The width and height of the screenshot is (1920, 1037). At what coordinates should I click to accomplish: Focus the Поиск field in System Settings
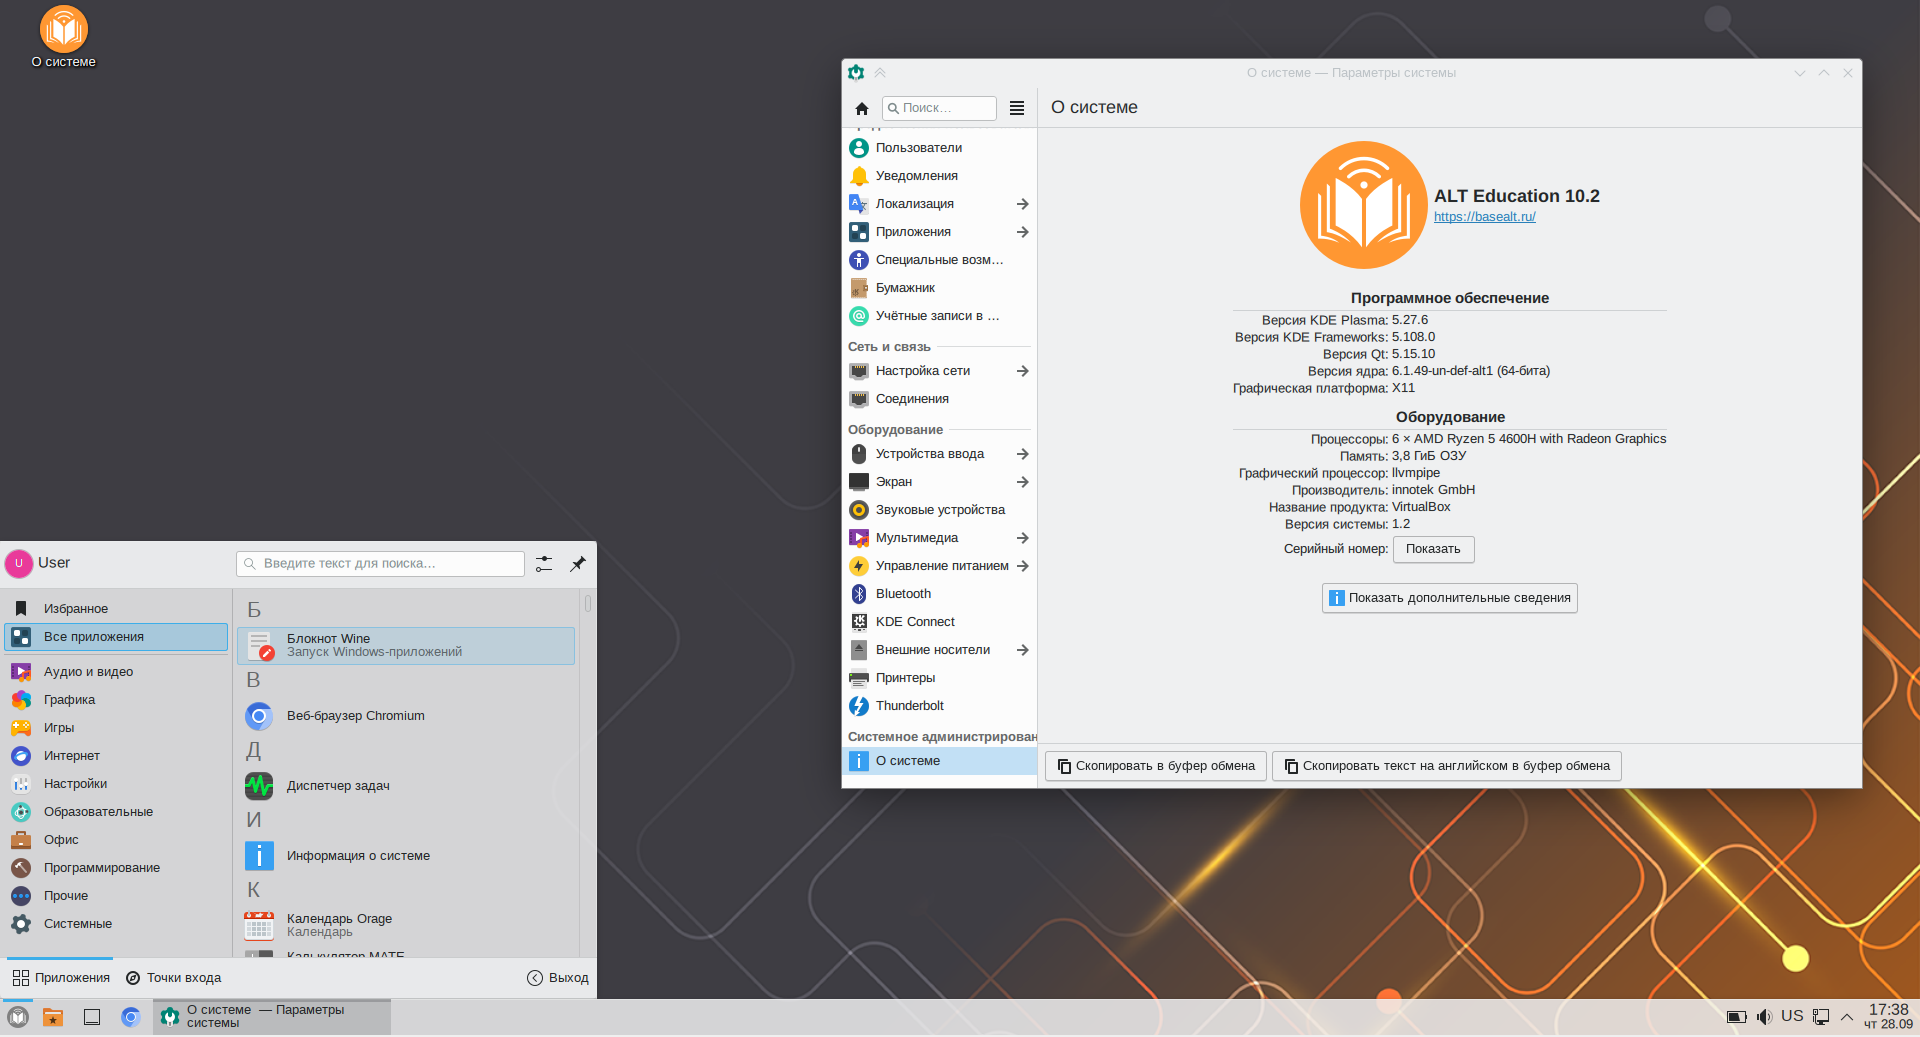click(939, 108)
